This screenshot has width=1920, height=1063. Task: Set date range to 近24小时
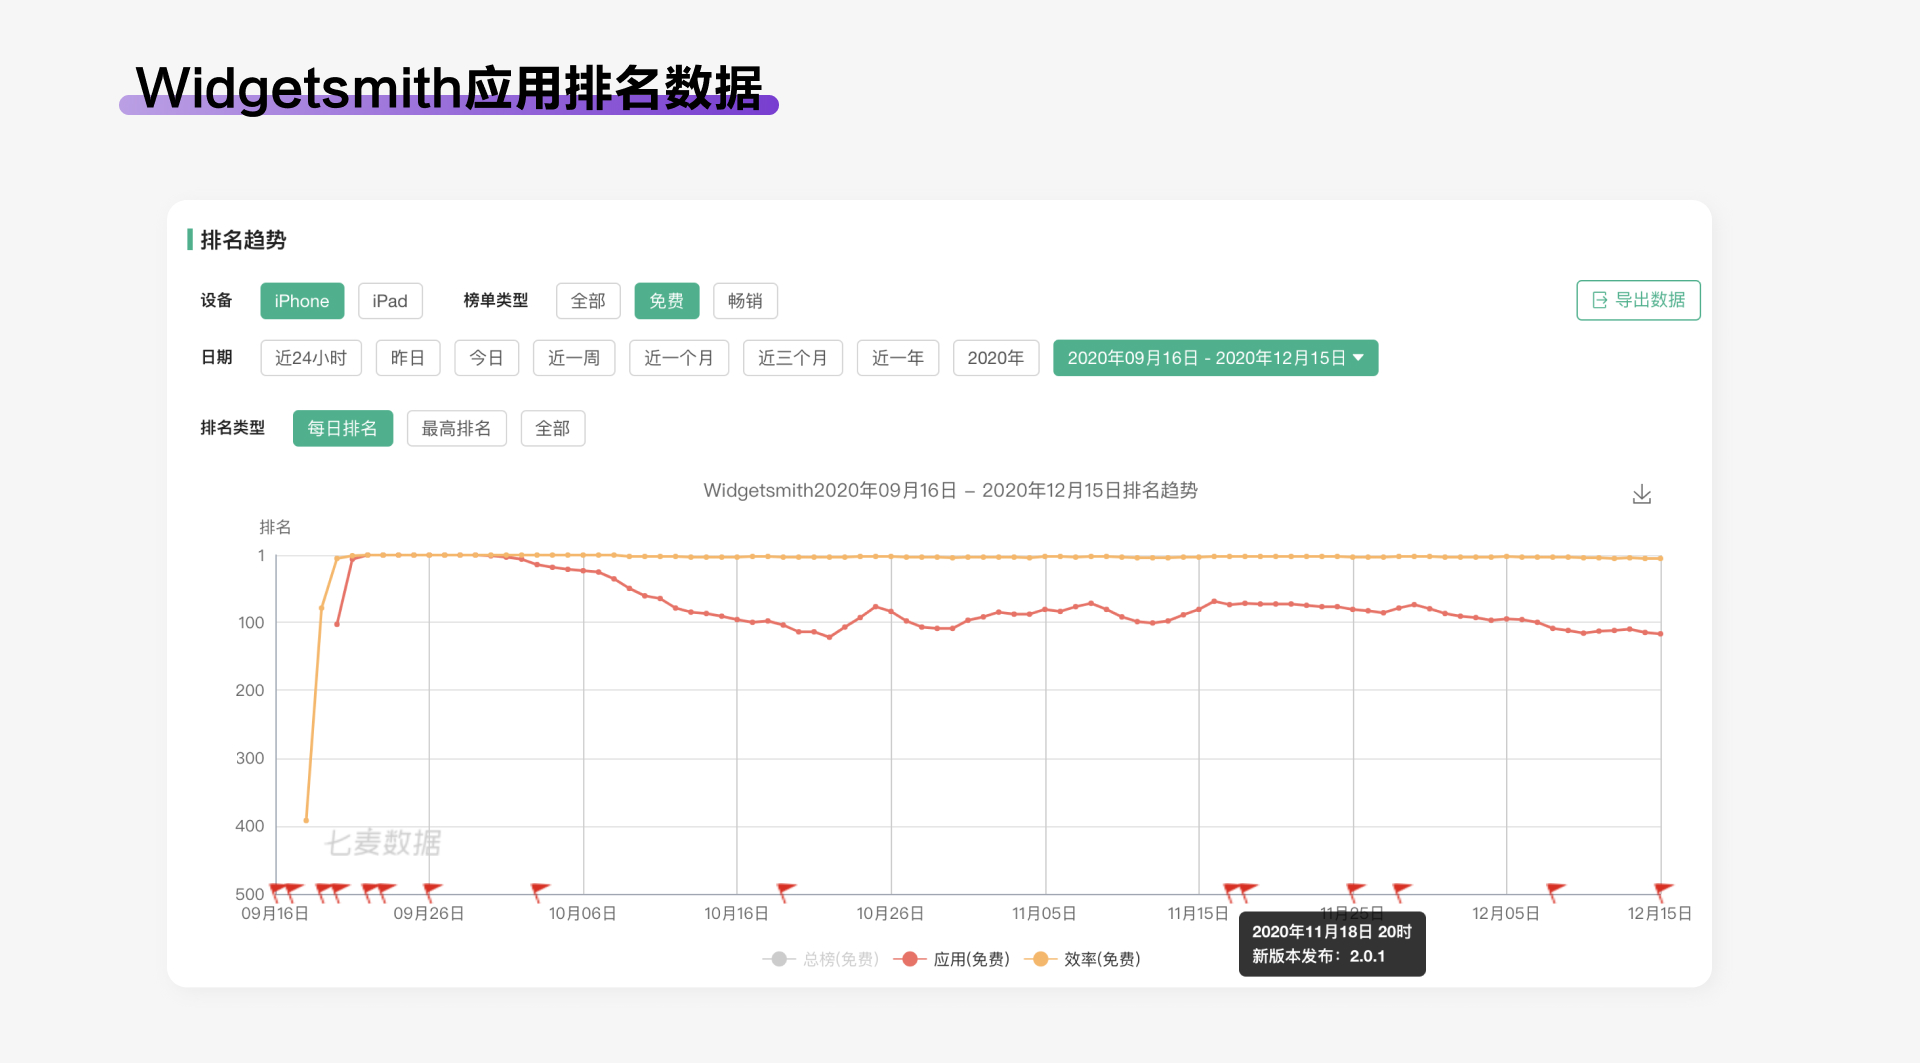pyautogui.click(x=311, y=358)
